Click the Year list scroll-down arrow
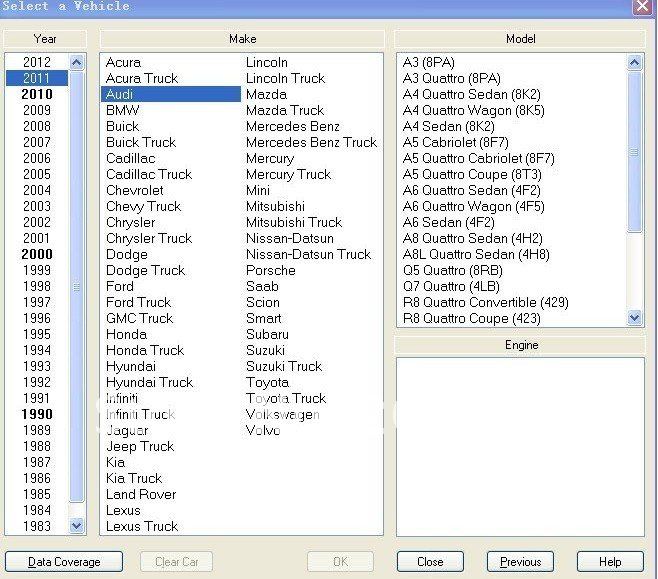 (x=76, y=525)
